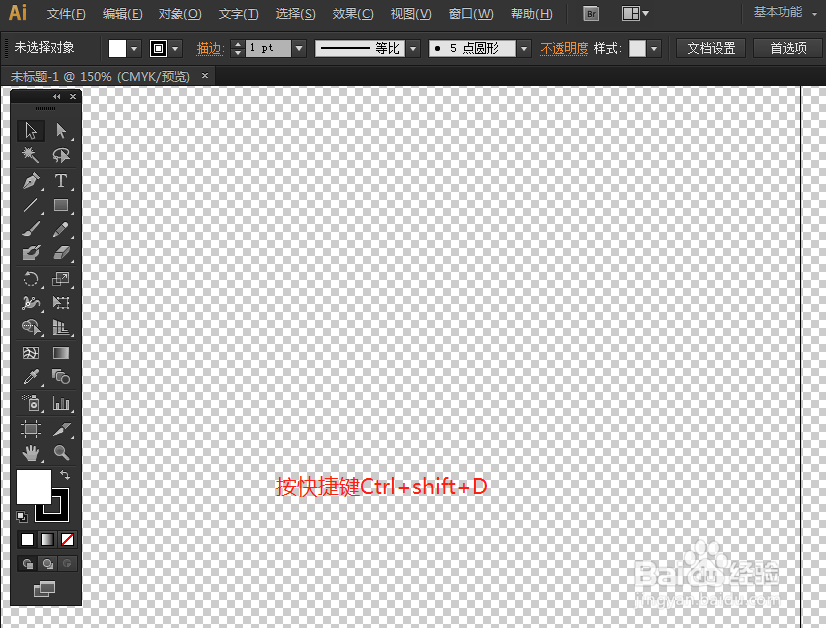The image size is (826, 628).
Task: Select the Rectangle tool
Action: point(61,205)
